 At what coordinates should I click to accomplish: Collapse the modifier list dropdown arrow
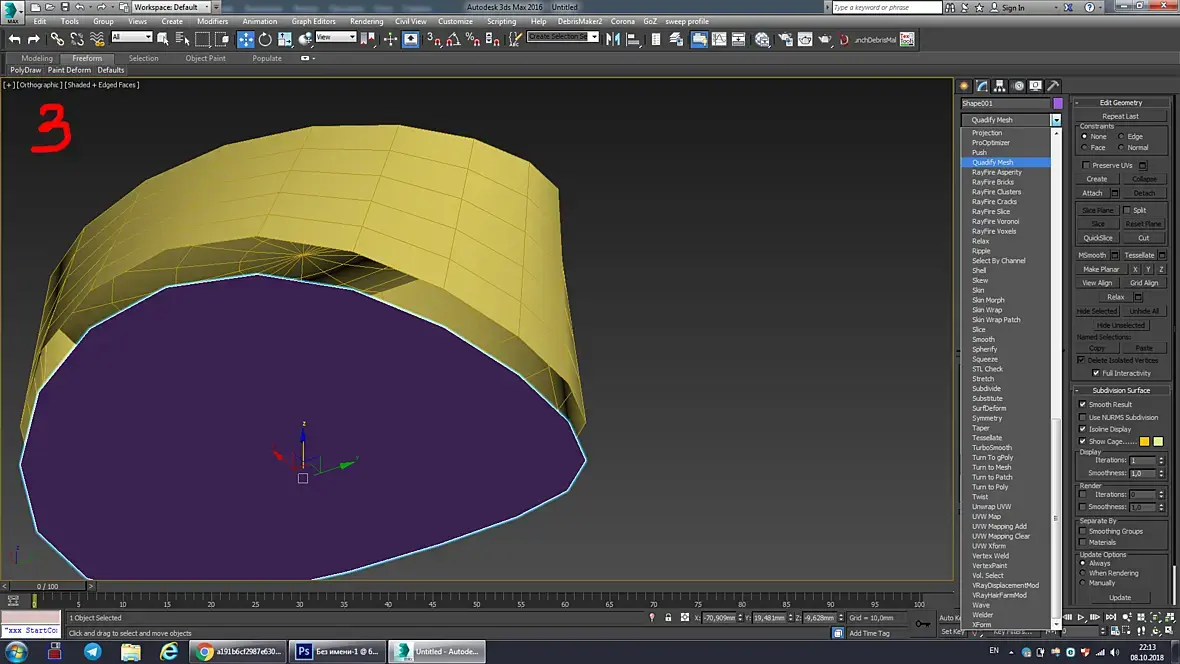pyautogui.click(x=1055, y=120)
